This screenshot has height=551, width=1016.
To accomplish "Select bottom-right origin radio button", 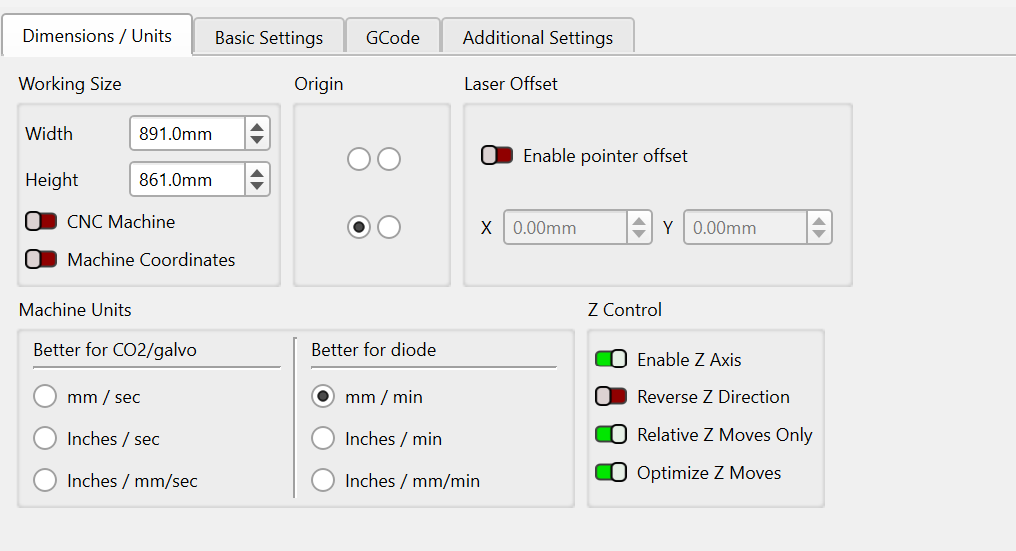I will click(x=389, y=228).
